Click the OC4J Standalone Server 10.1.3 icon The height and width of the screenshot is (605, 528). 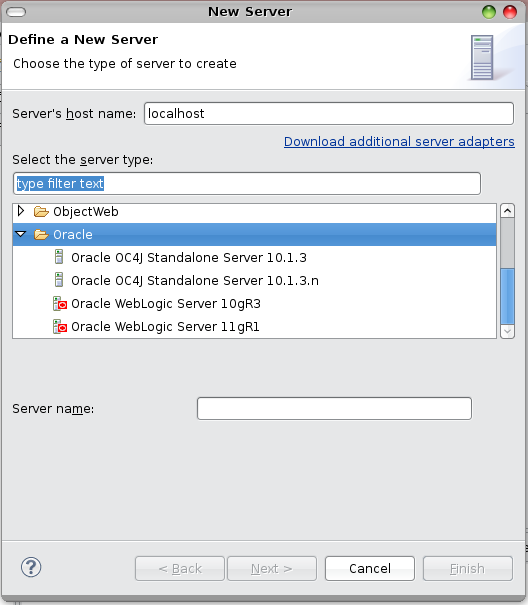tap(59, 257)
